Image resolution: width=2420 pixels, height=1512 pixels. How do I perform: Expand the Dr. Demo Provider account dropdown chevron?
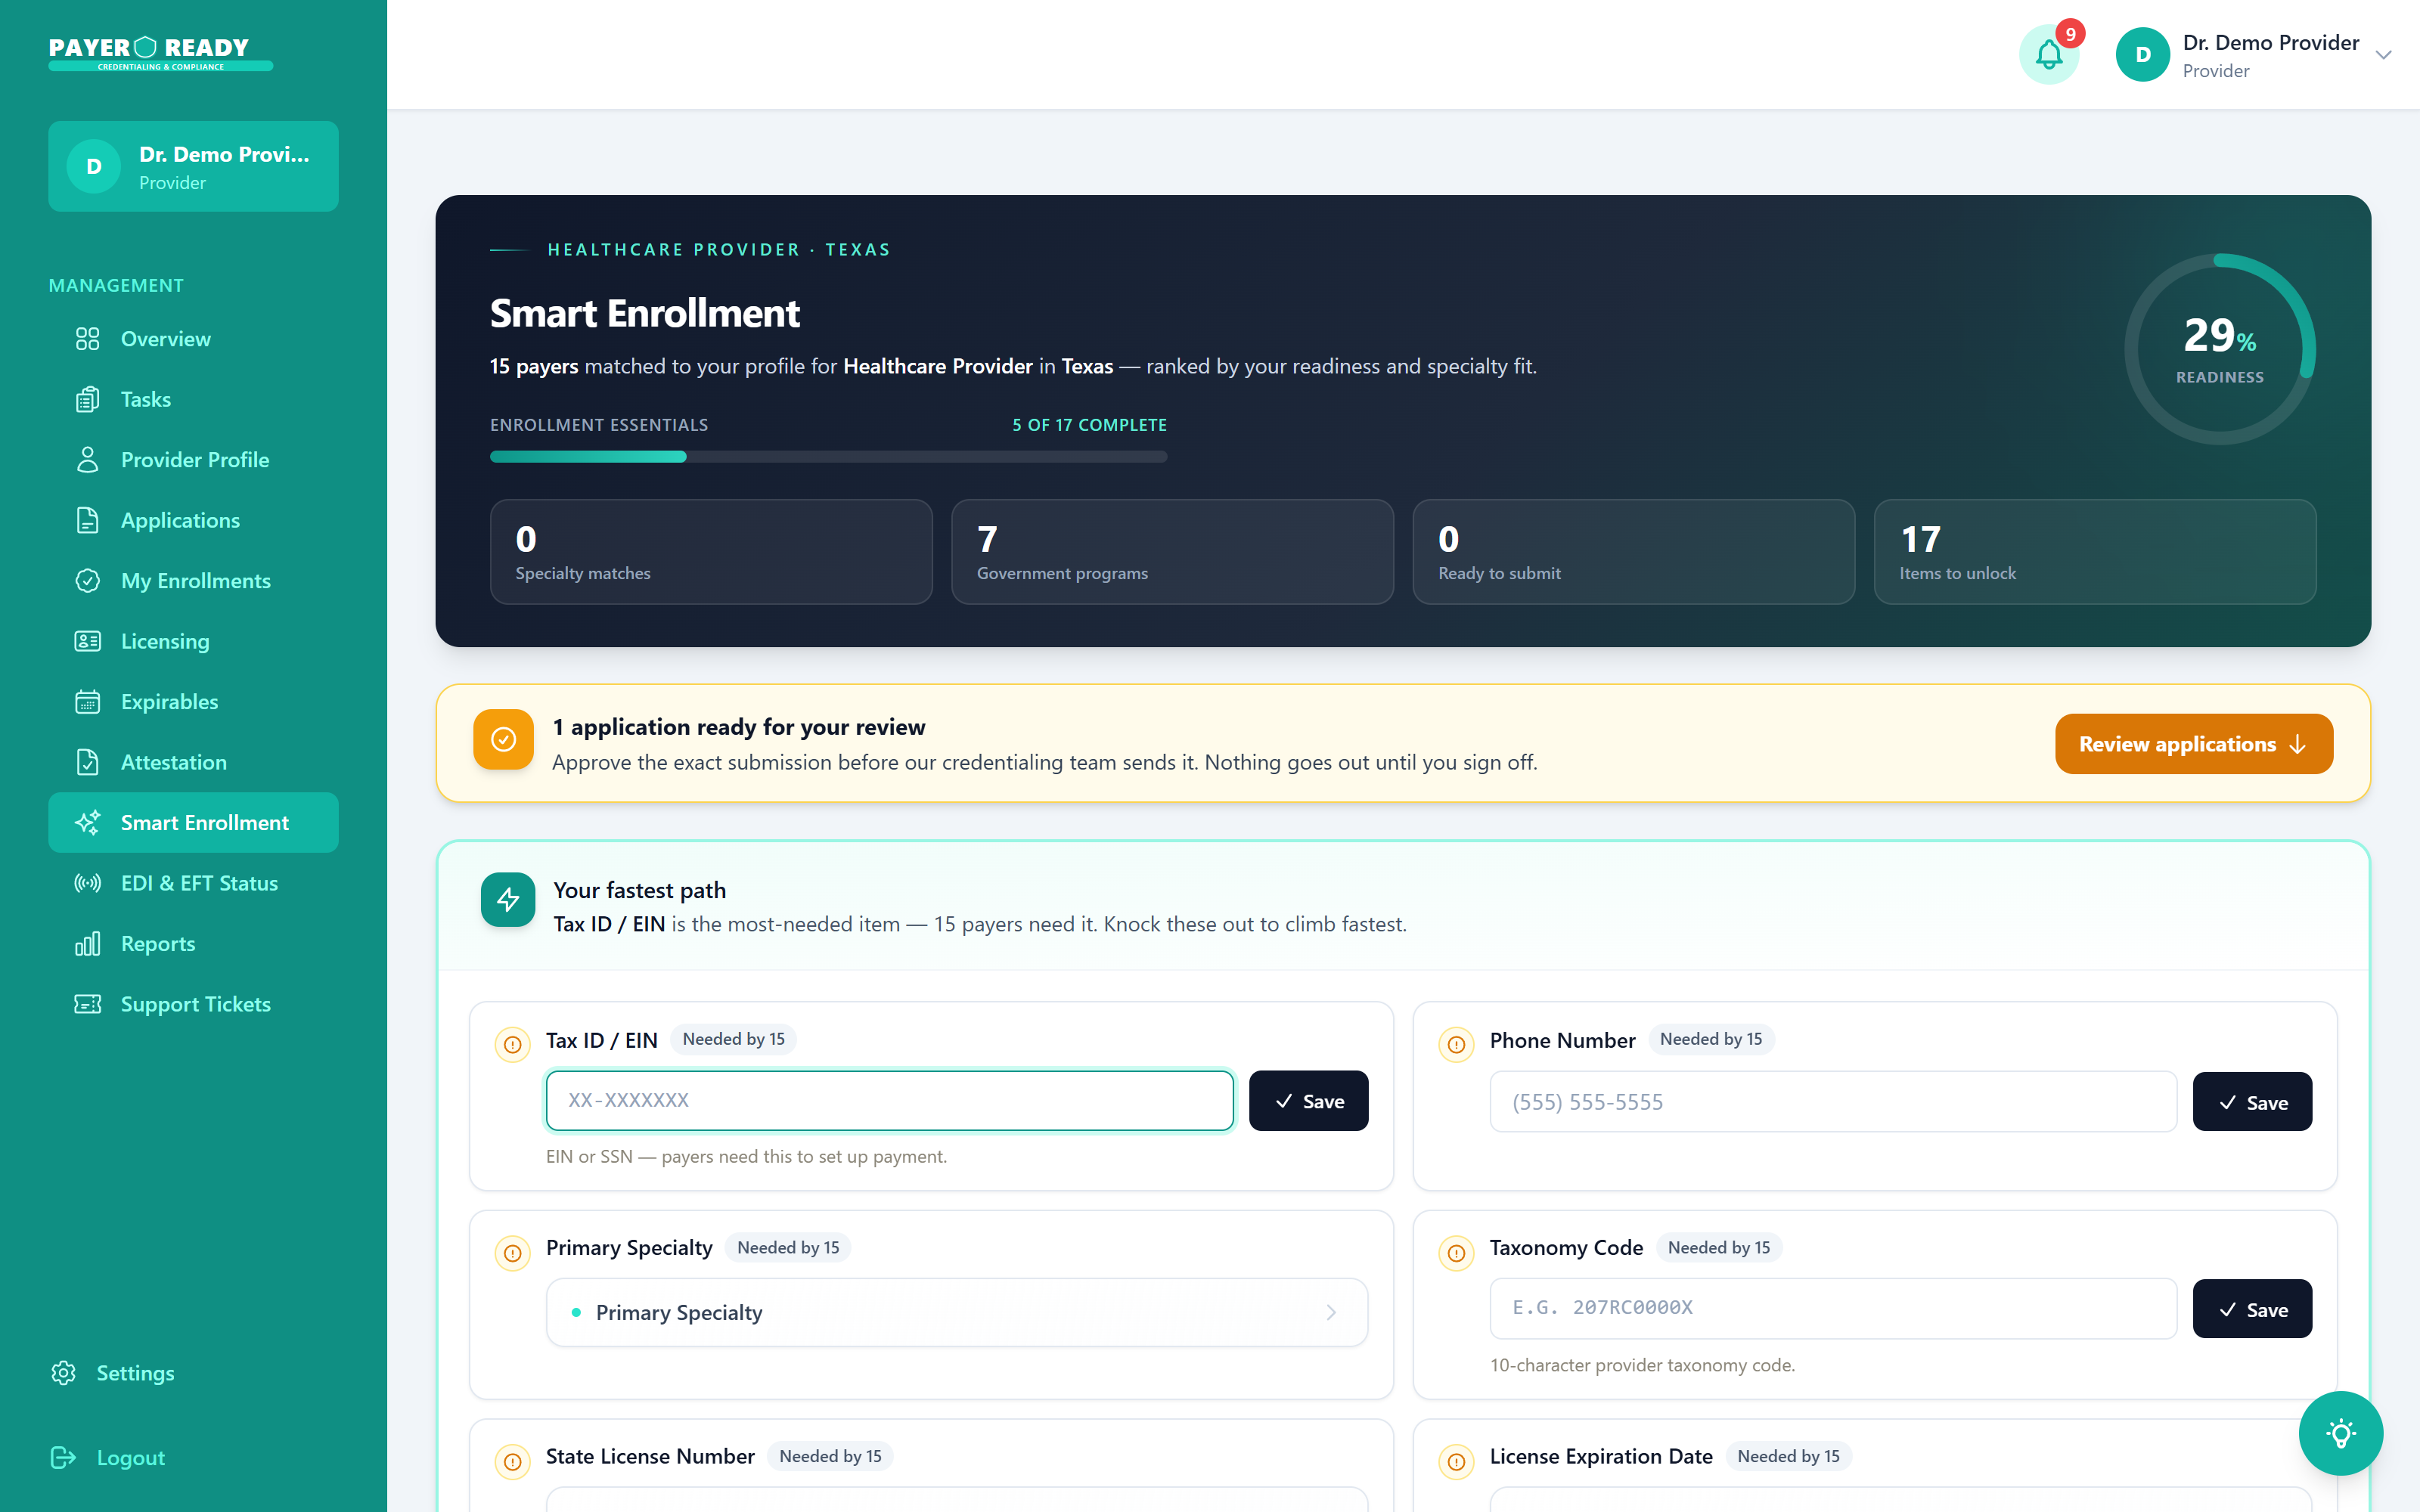(2383, 55)
